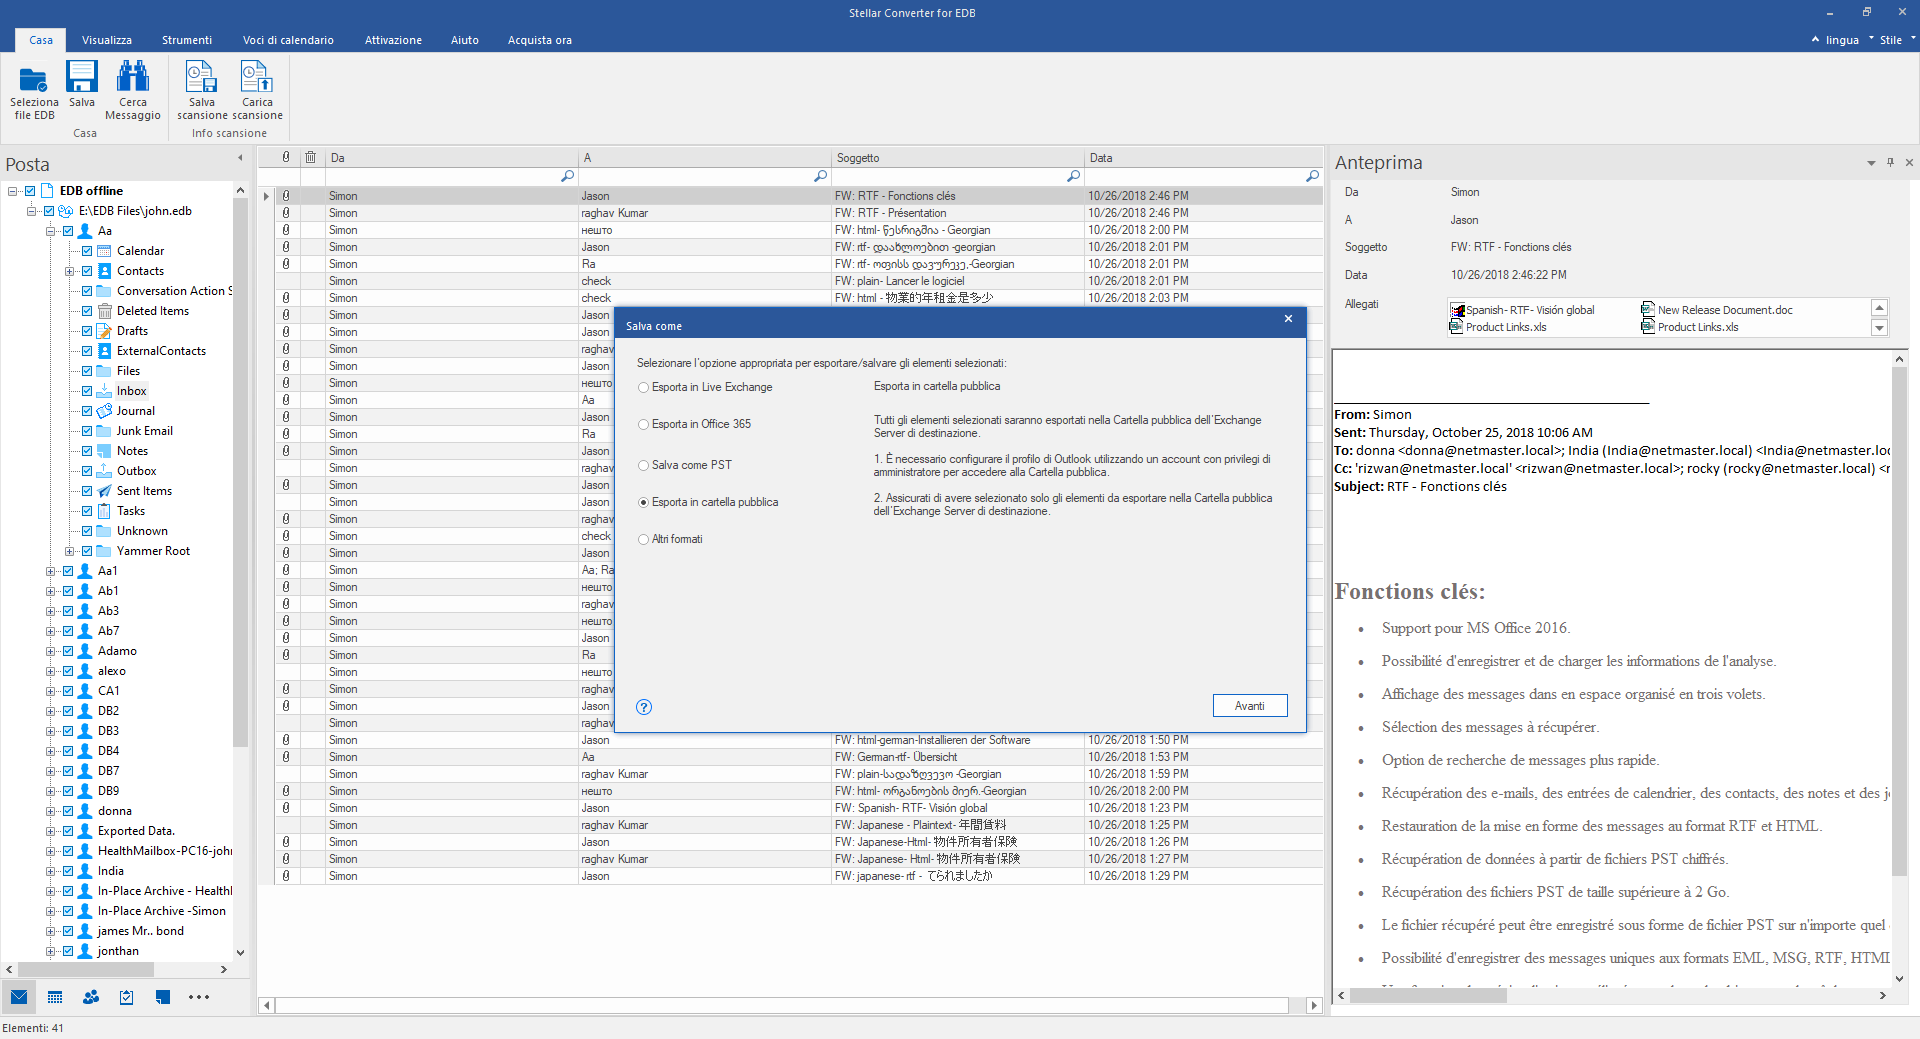This screenshot has width=1920, height=1039.
Task: Click the help question mark icon in dialog
Action: 644,707
